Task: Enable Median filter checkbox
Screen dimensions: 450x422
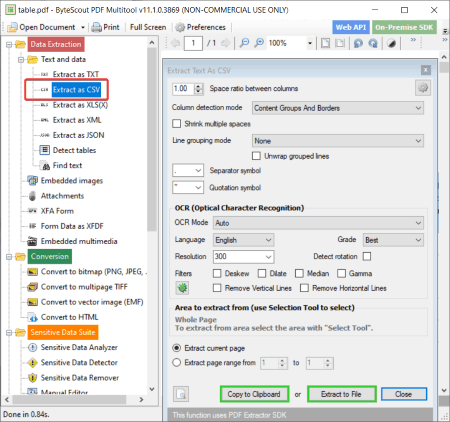Action: click(299, 273)
